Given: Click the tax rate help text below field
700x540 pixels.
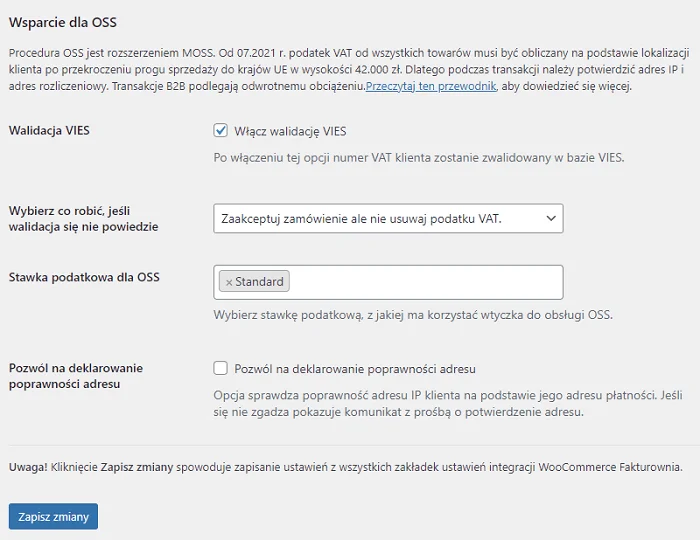Looking at the screenshot, I should point(413,315).
